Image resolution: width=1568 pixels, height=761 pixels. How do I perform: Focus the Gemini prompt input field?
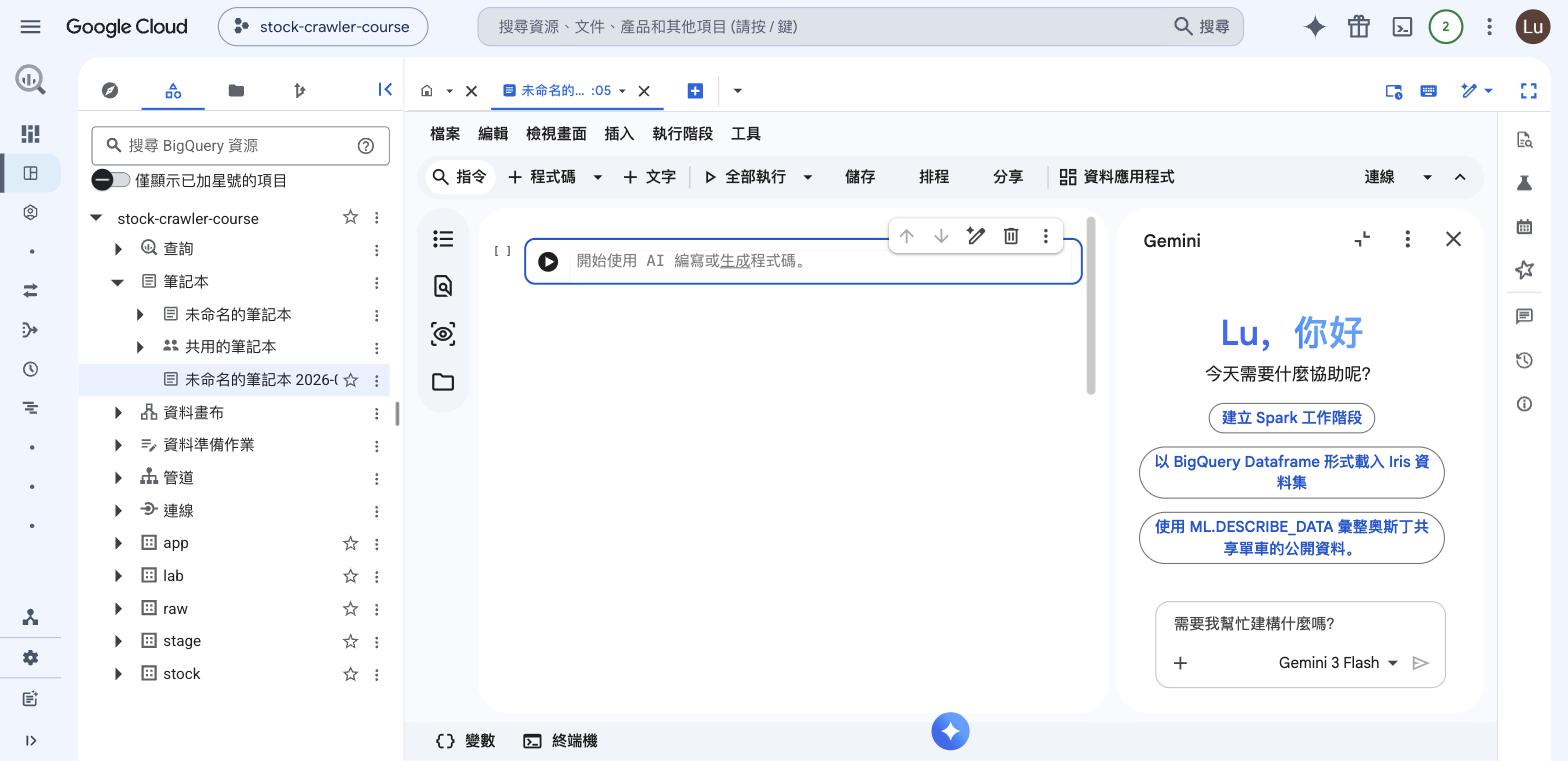coord(1300,624)
